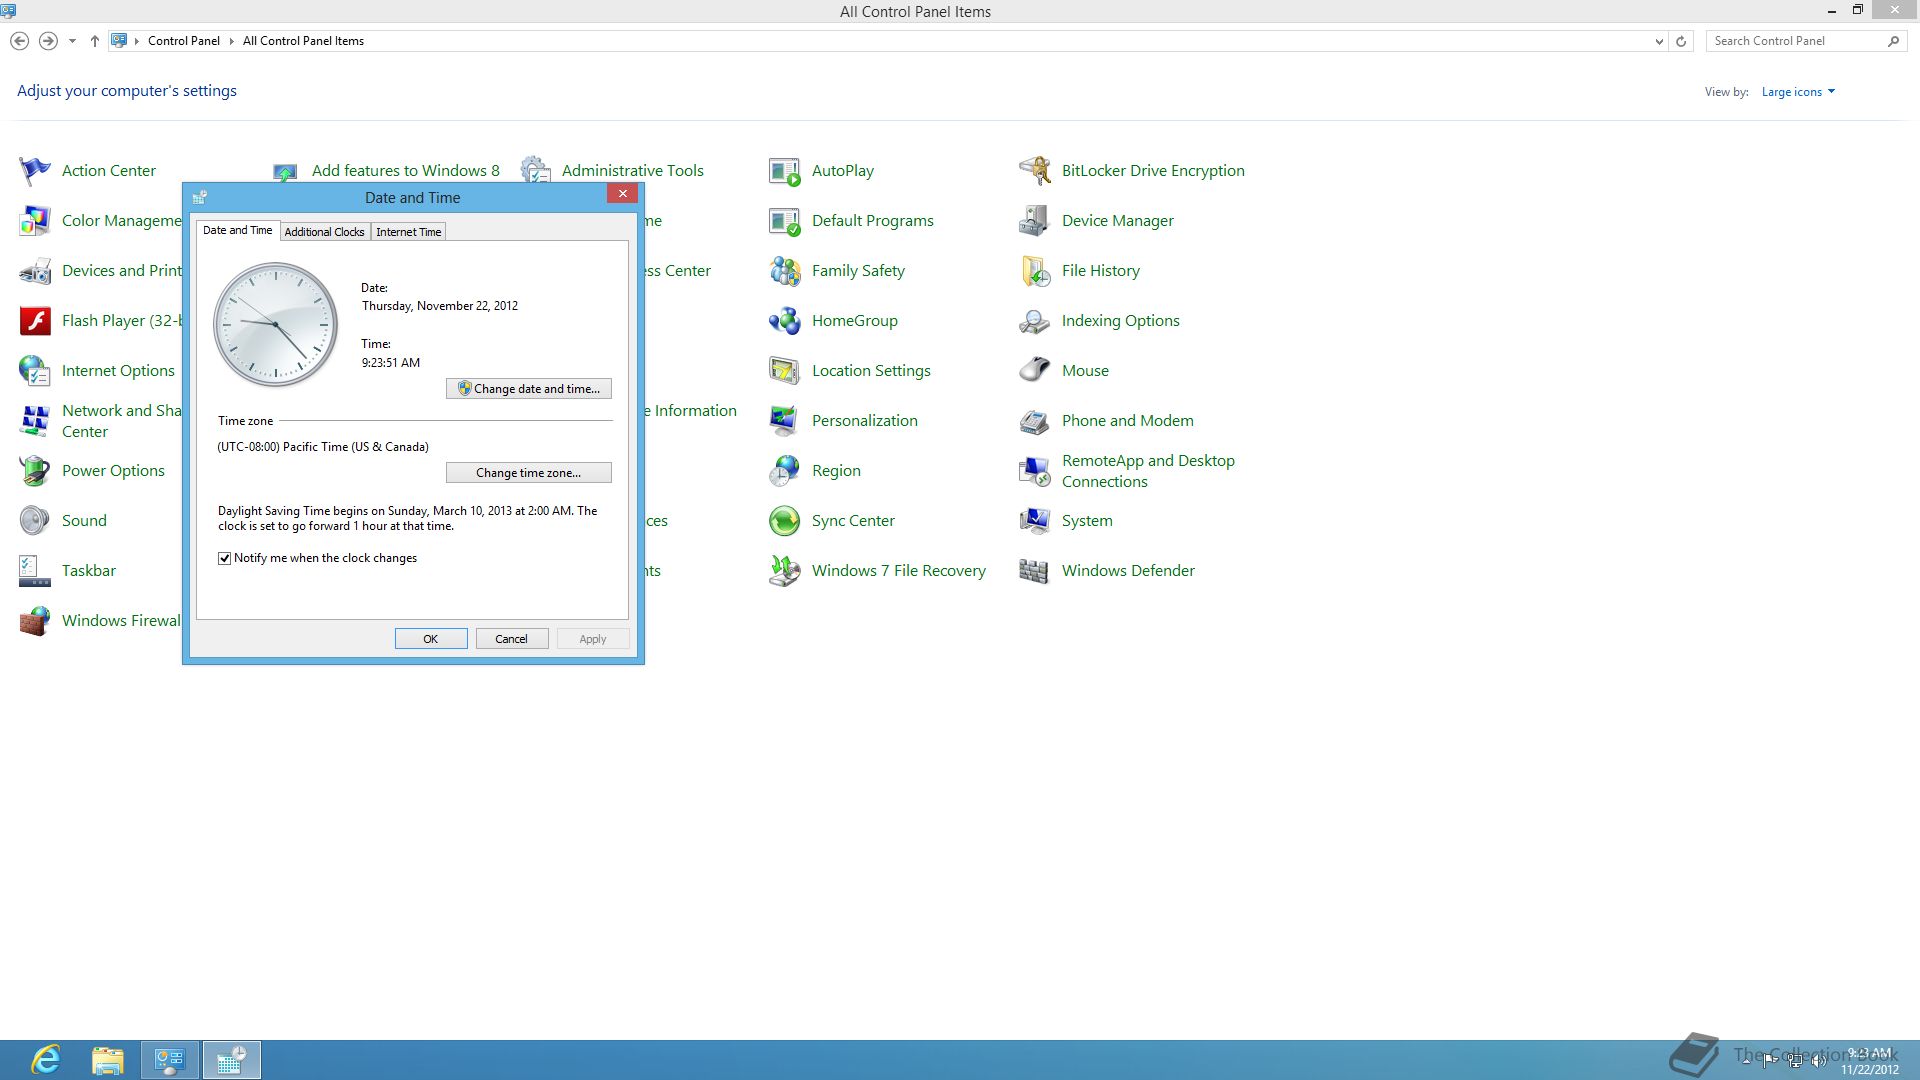The height and width of the screenshot is (1080, 1920).
Task: Go back with the Back arrow
Action: point(19,42)
